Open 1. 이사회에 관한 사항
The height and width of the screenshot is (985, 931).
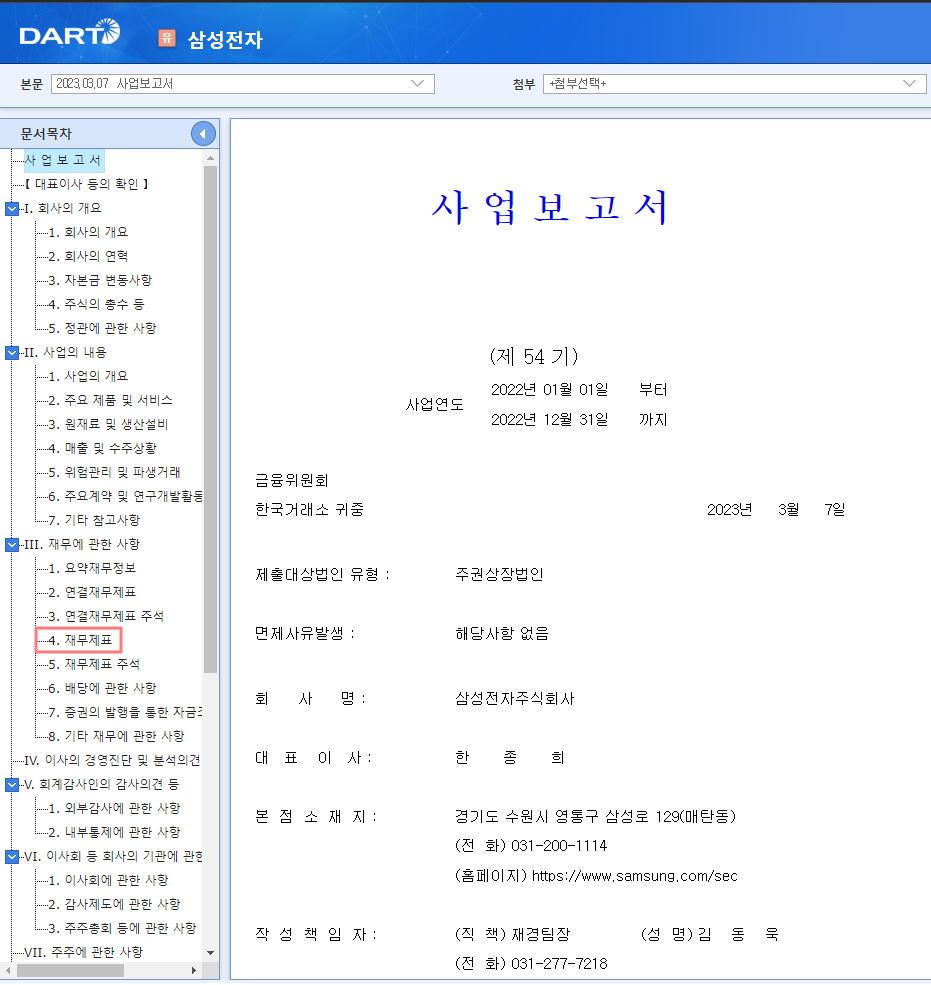pyautogui.click(x=109, y=880)
